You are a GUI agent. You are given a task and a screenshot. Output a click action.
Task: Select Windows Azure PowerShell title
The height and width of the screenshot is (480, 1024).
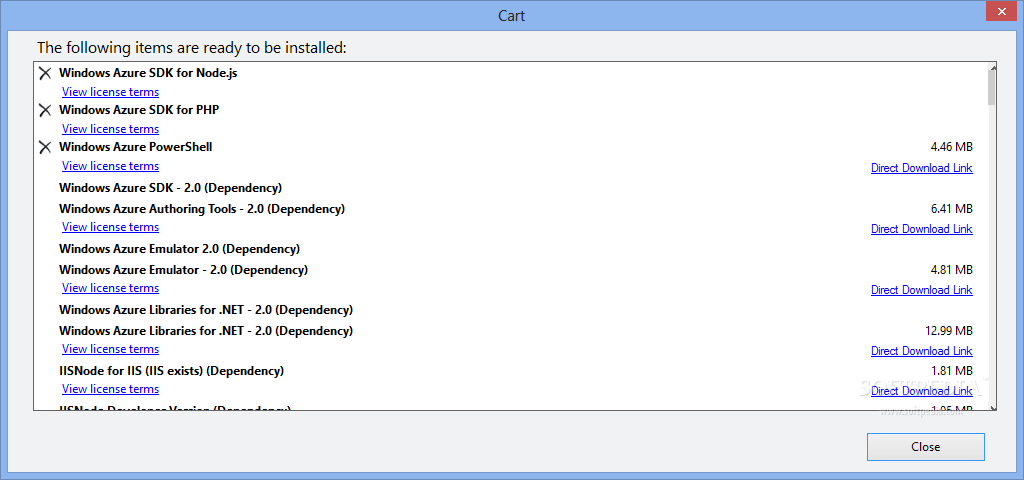pyautogui.click(x=135, y=148)
